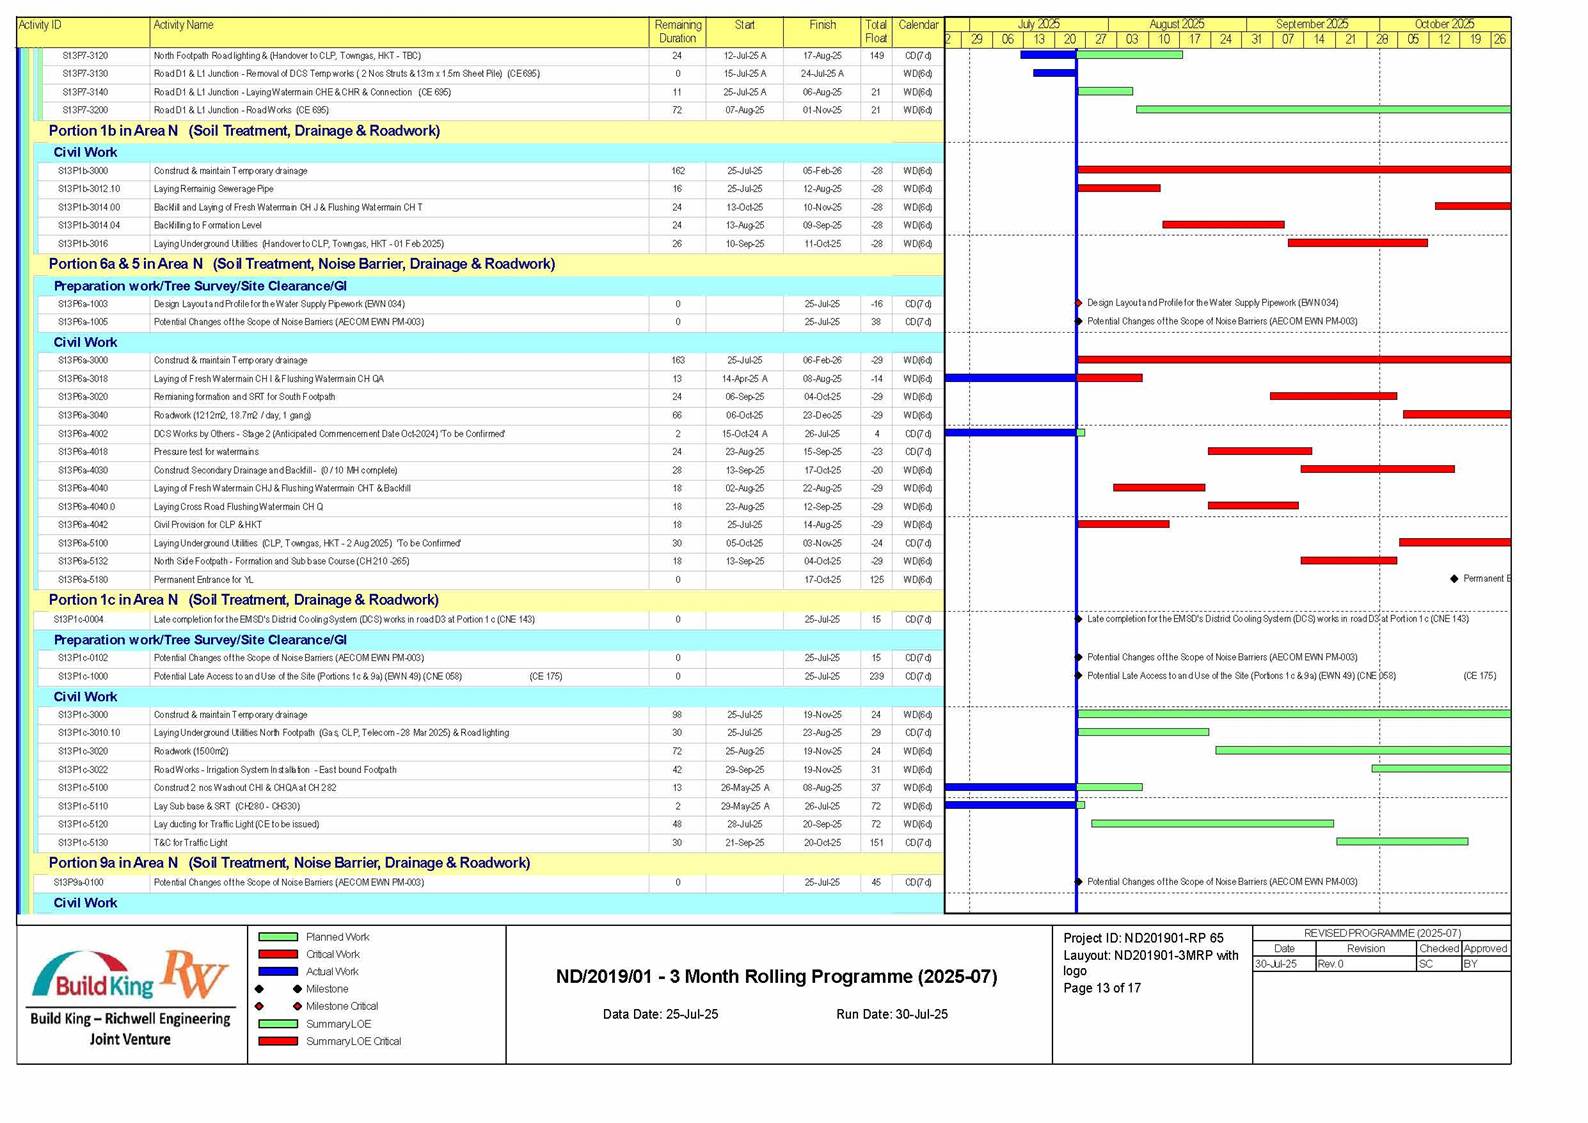This screenshot has height=1123, width=1588.
Task: Collapse the Portion 1b in Area N group
Action: [x=244, y=131]
